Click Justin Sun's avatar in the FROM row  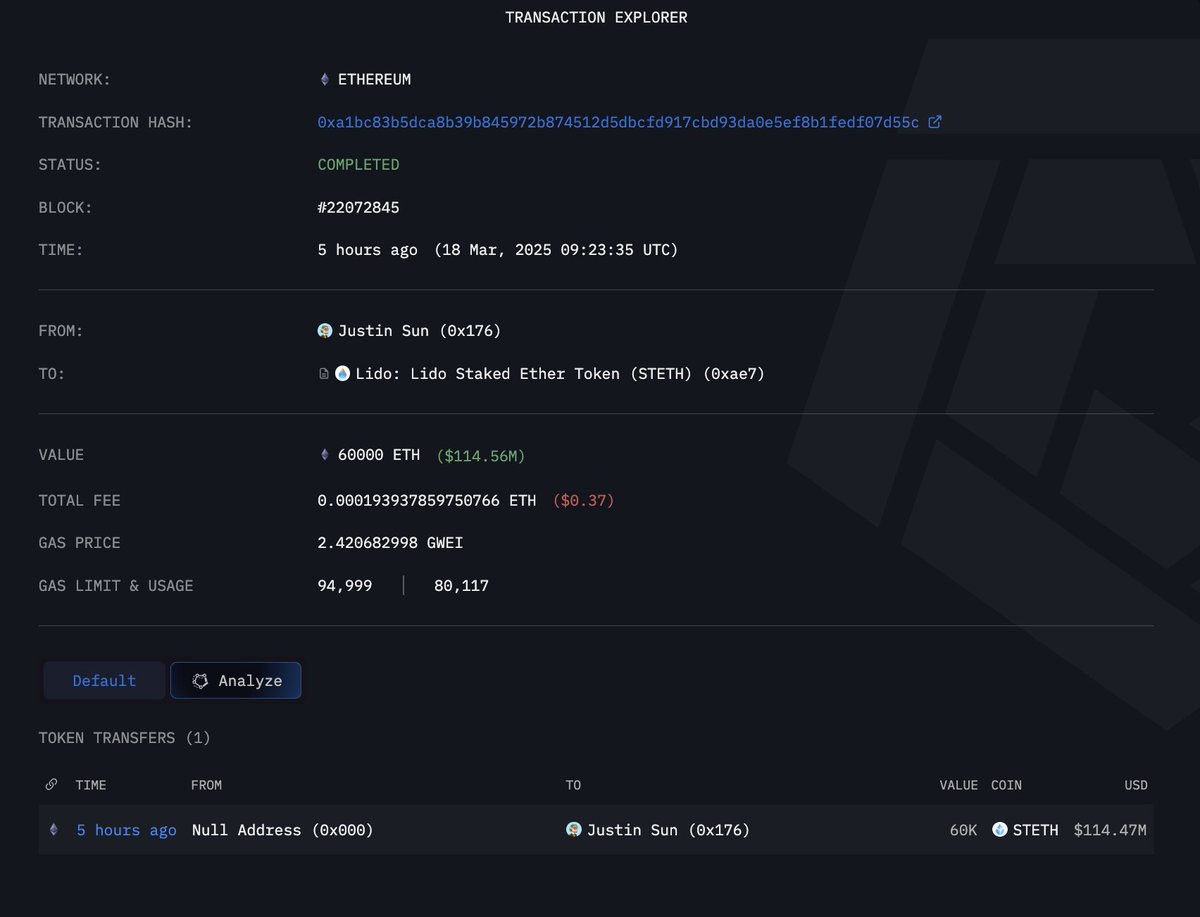(x=324, y=330)
